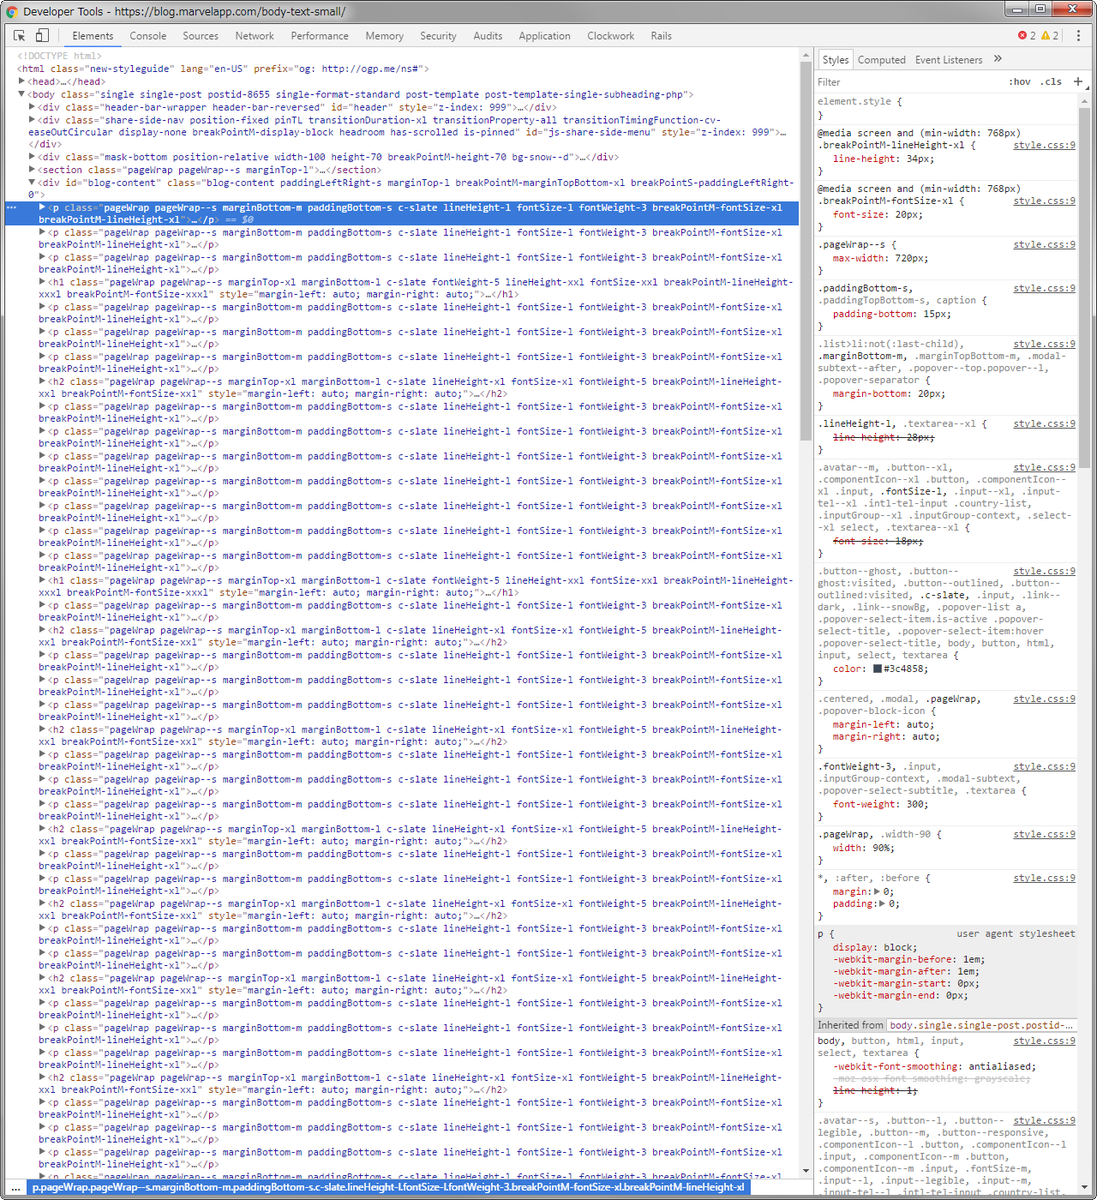Collapse the blog-content div node
Screen dimensions: 1097x1200
tap(32, 182)
